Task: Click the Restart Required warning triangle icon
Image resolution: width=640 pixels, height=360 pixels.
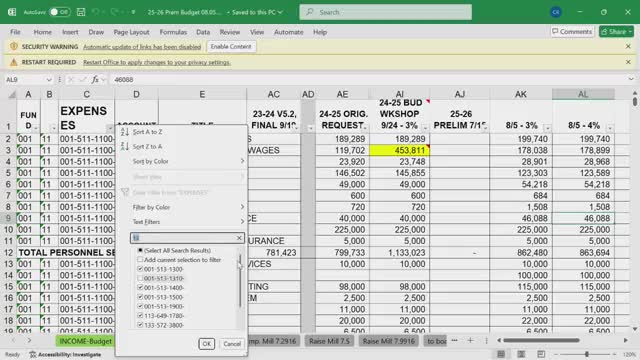Action: [x=13, y=62]
